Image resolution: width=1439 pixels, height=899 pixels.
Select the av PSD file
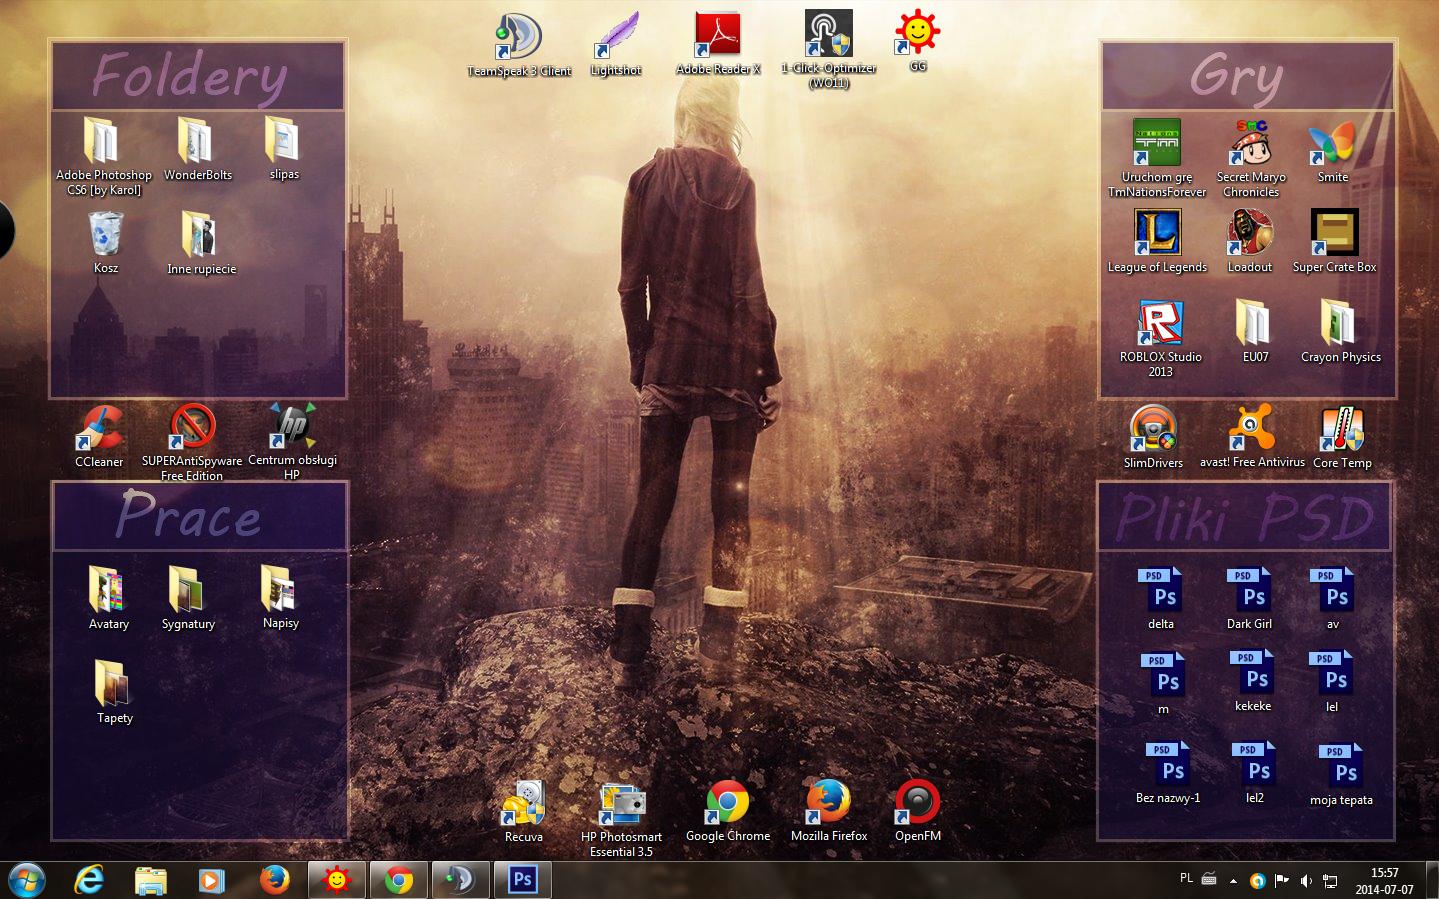[1333, 598]
